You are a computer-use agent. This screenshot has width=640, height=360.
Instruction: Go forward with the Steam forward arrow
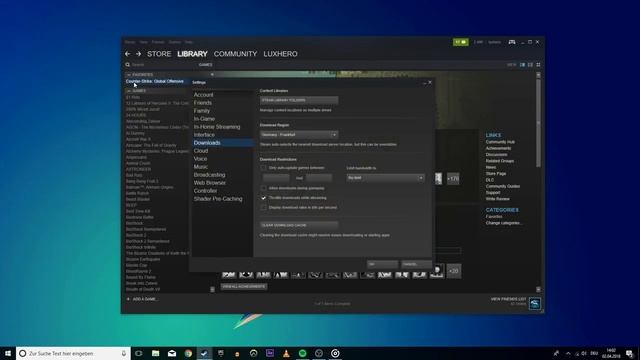(x=138, y=54)
